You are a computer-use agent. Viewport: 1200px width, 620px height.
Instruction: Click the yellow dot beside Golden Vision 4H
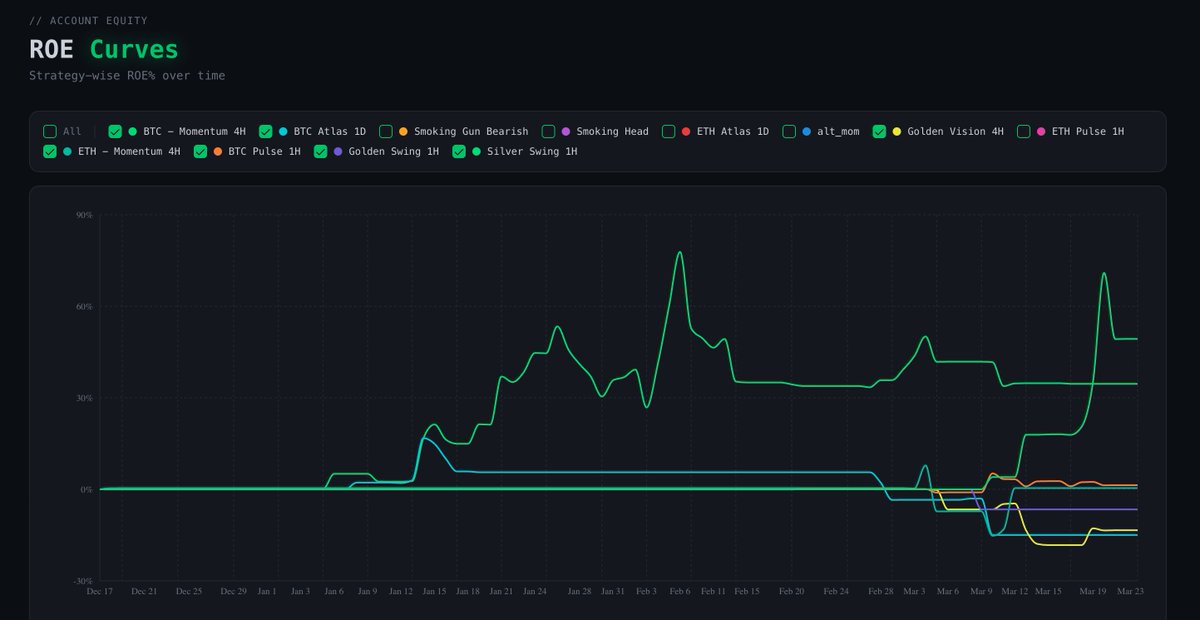(x=897, y=131)
